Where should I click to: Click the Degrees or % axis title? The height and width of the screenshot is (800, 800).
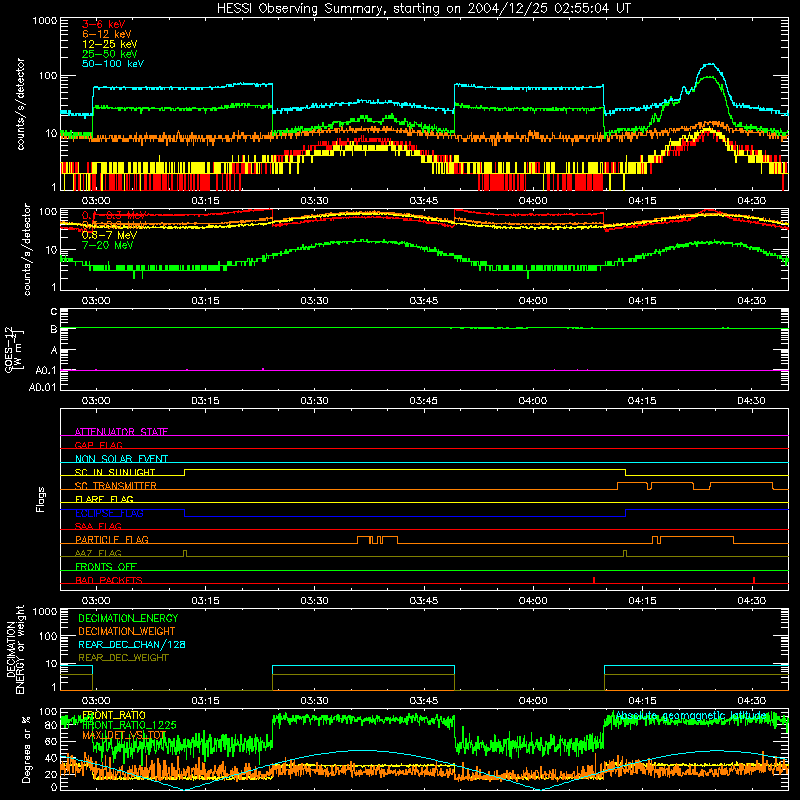coord(26,750)
